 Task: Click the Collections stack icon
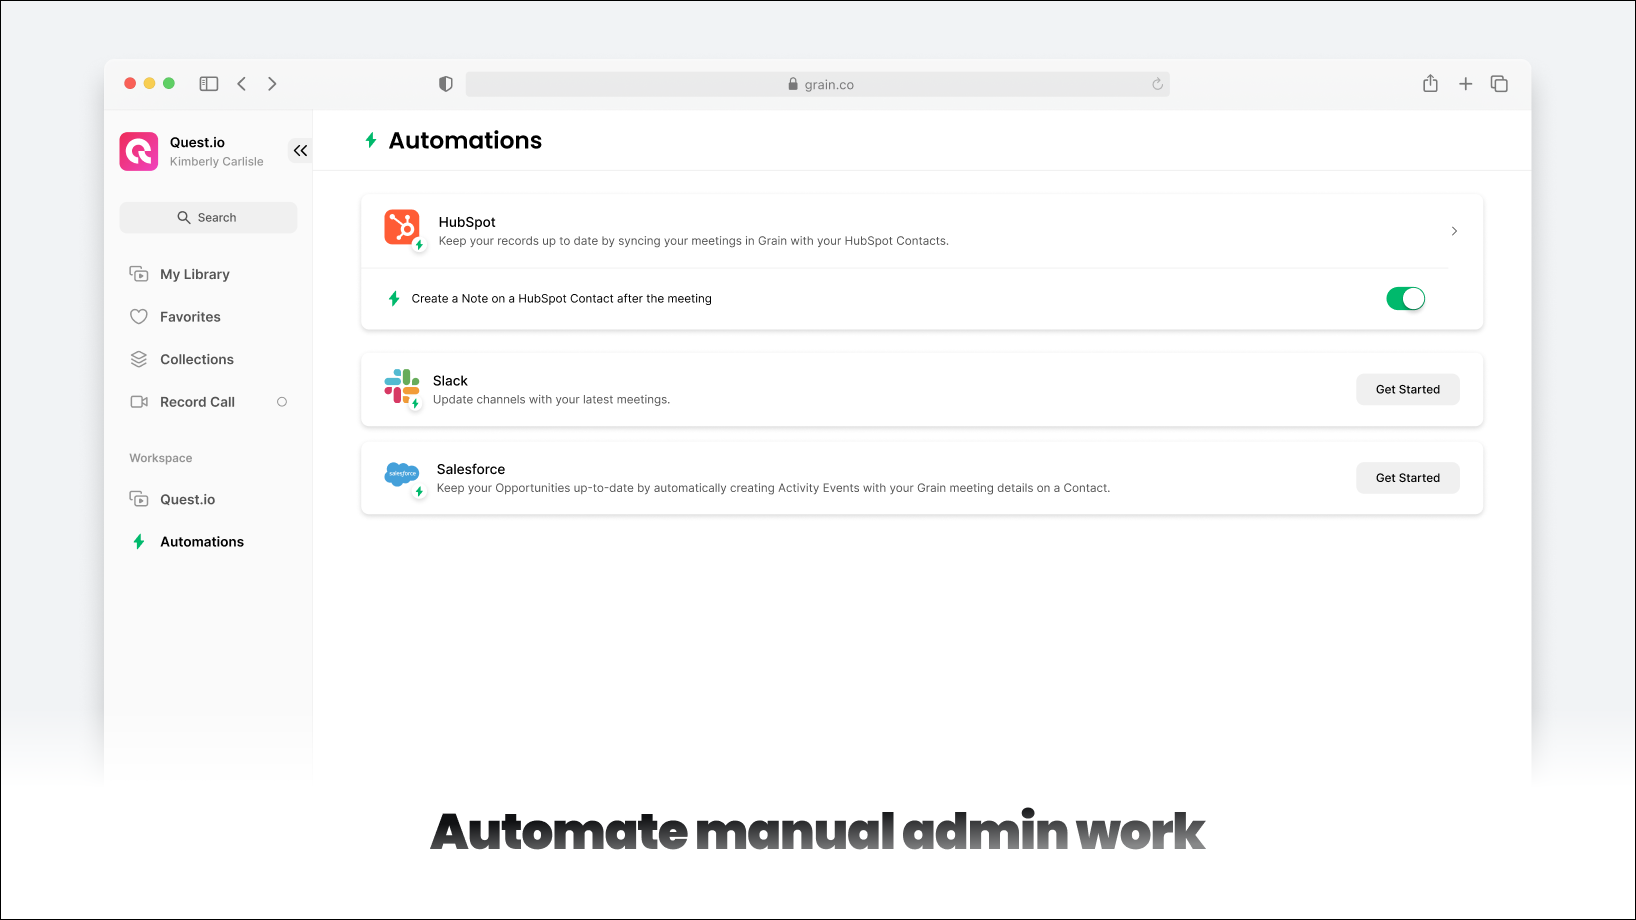coord(139,359)
